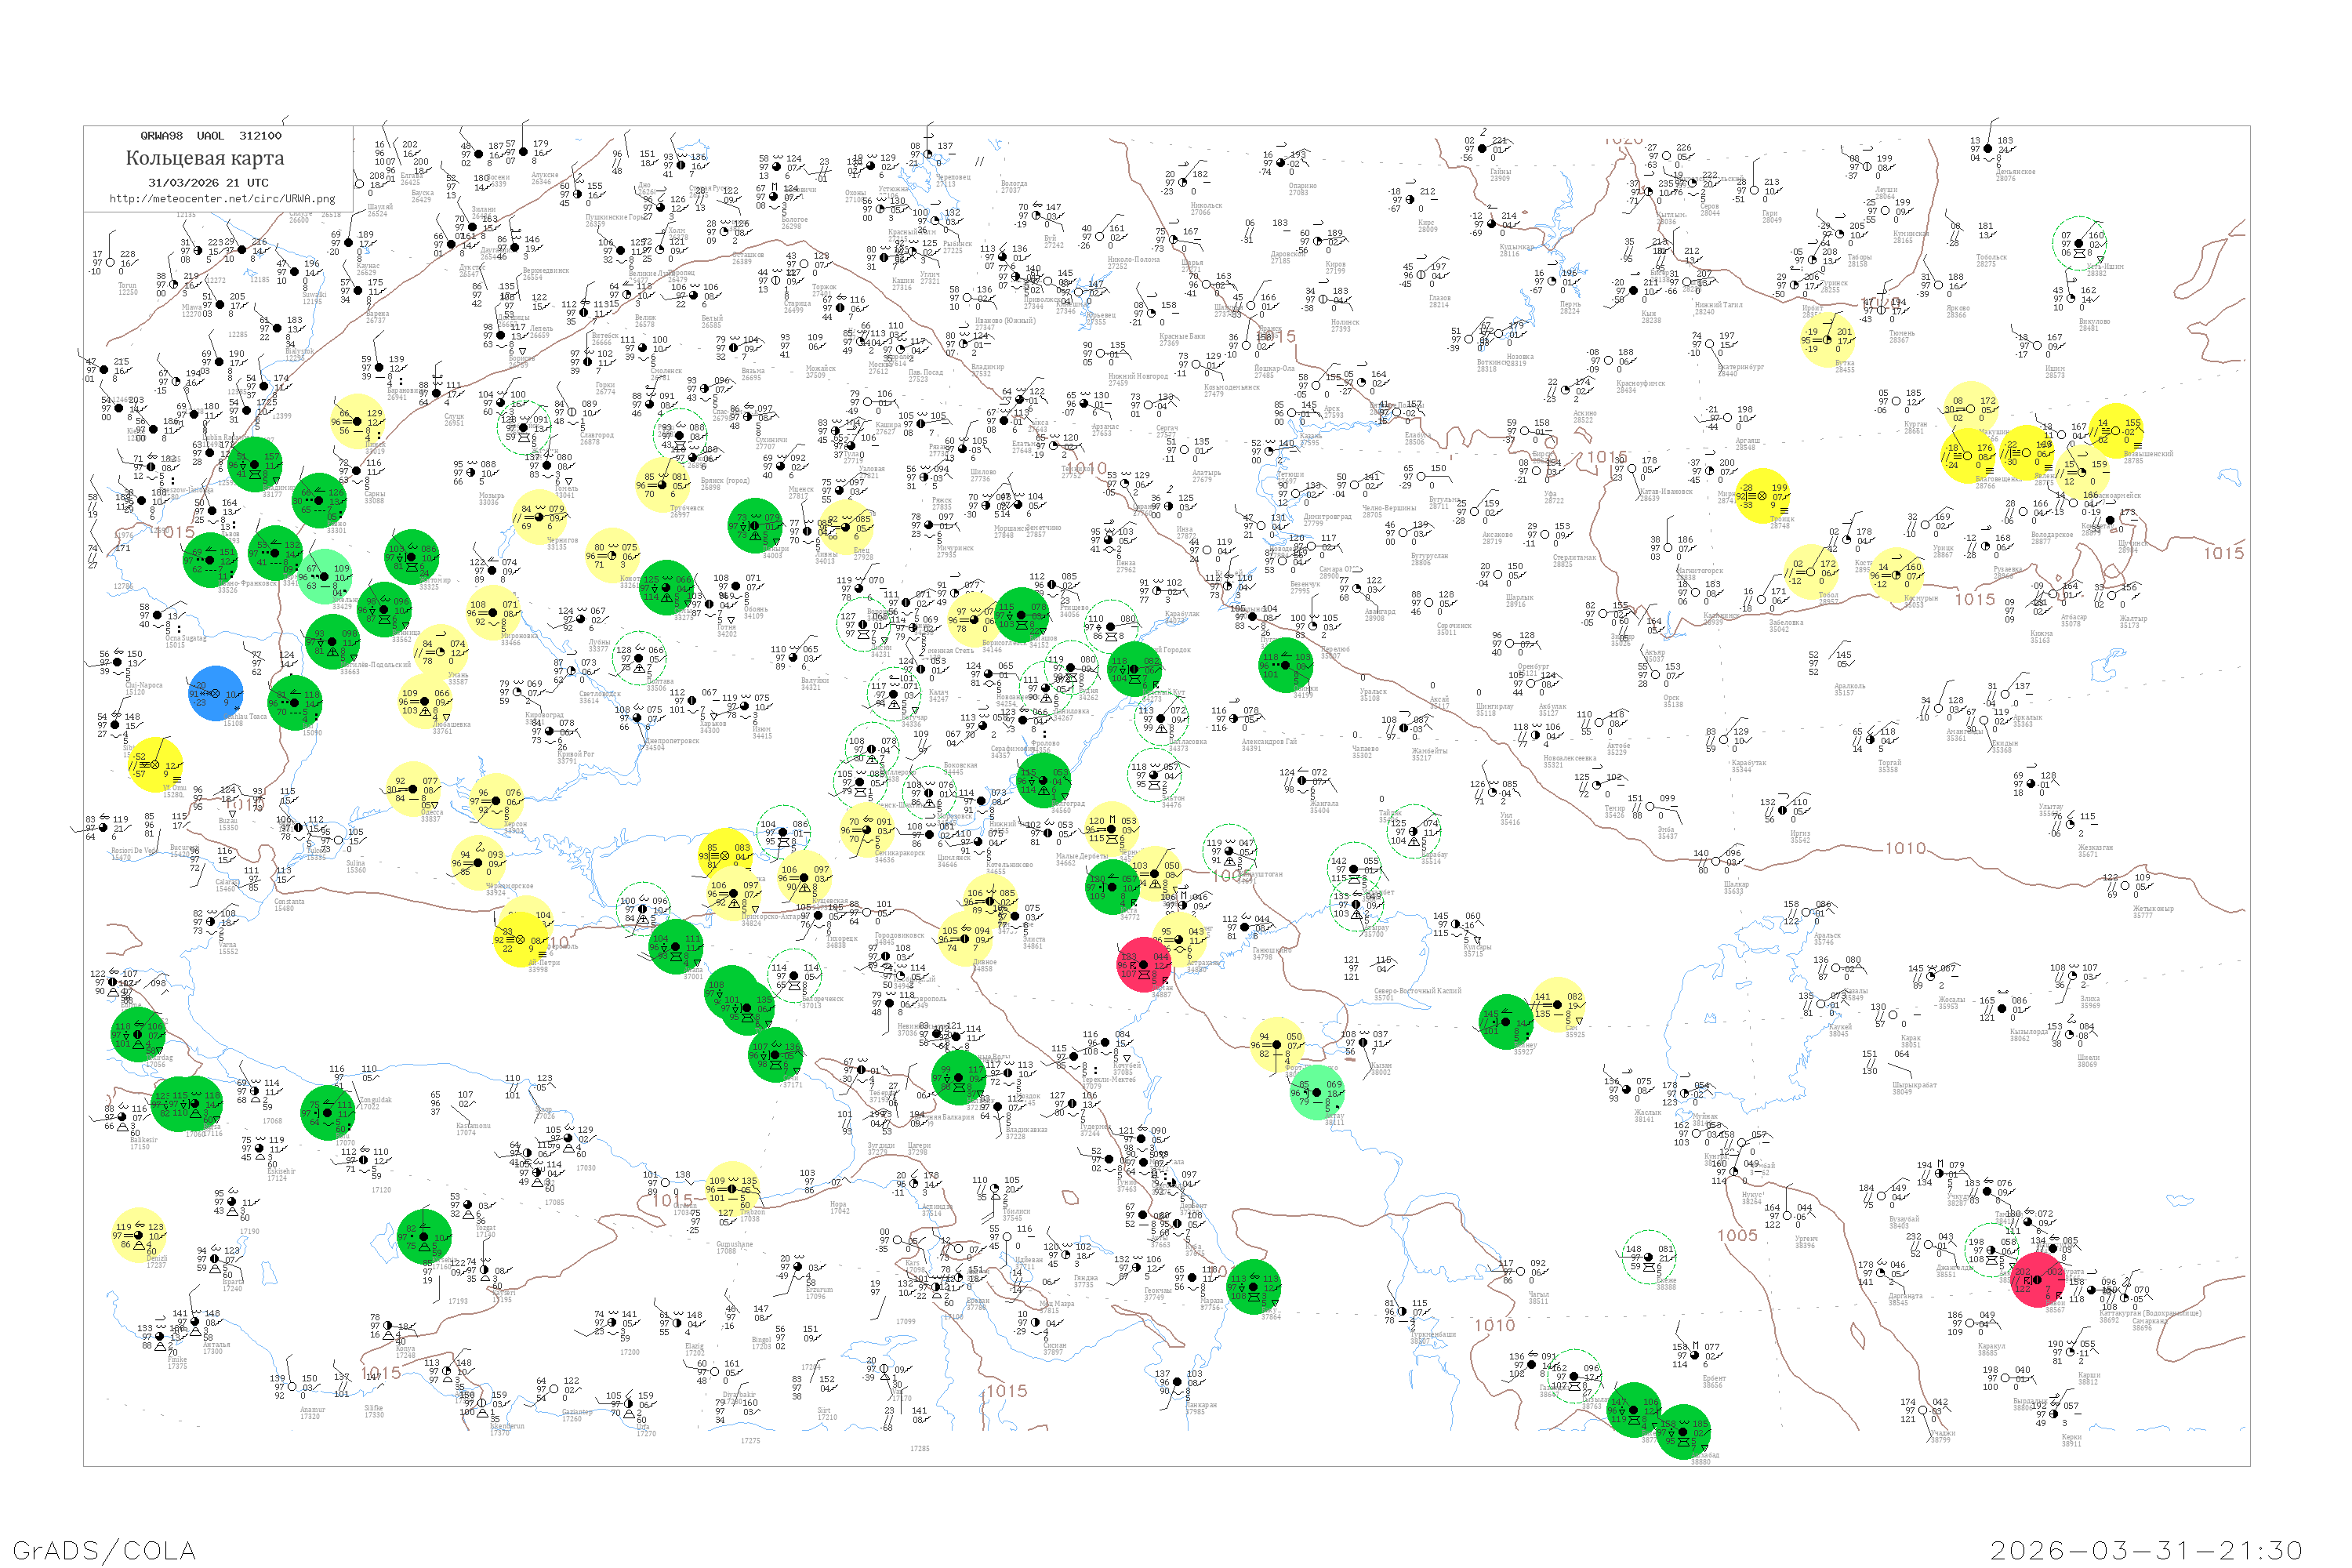Image resolution: width=2352 pixels, height=1568 pixels.
Task: Click the GrADS/COLA label at bottom left
Action: [x=104, y=1550]
